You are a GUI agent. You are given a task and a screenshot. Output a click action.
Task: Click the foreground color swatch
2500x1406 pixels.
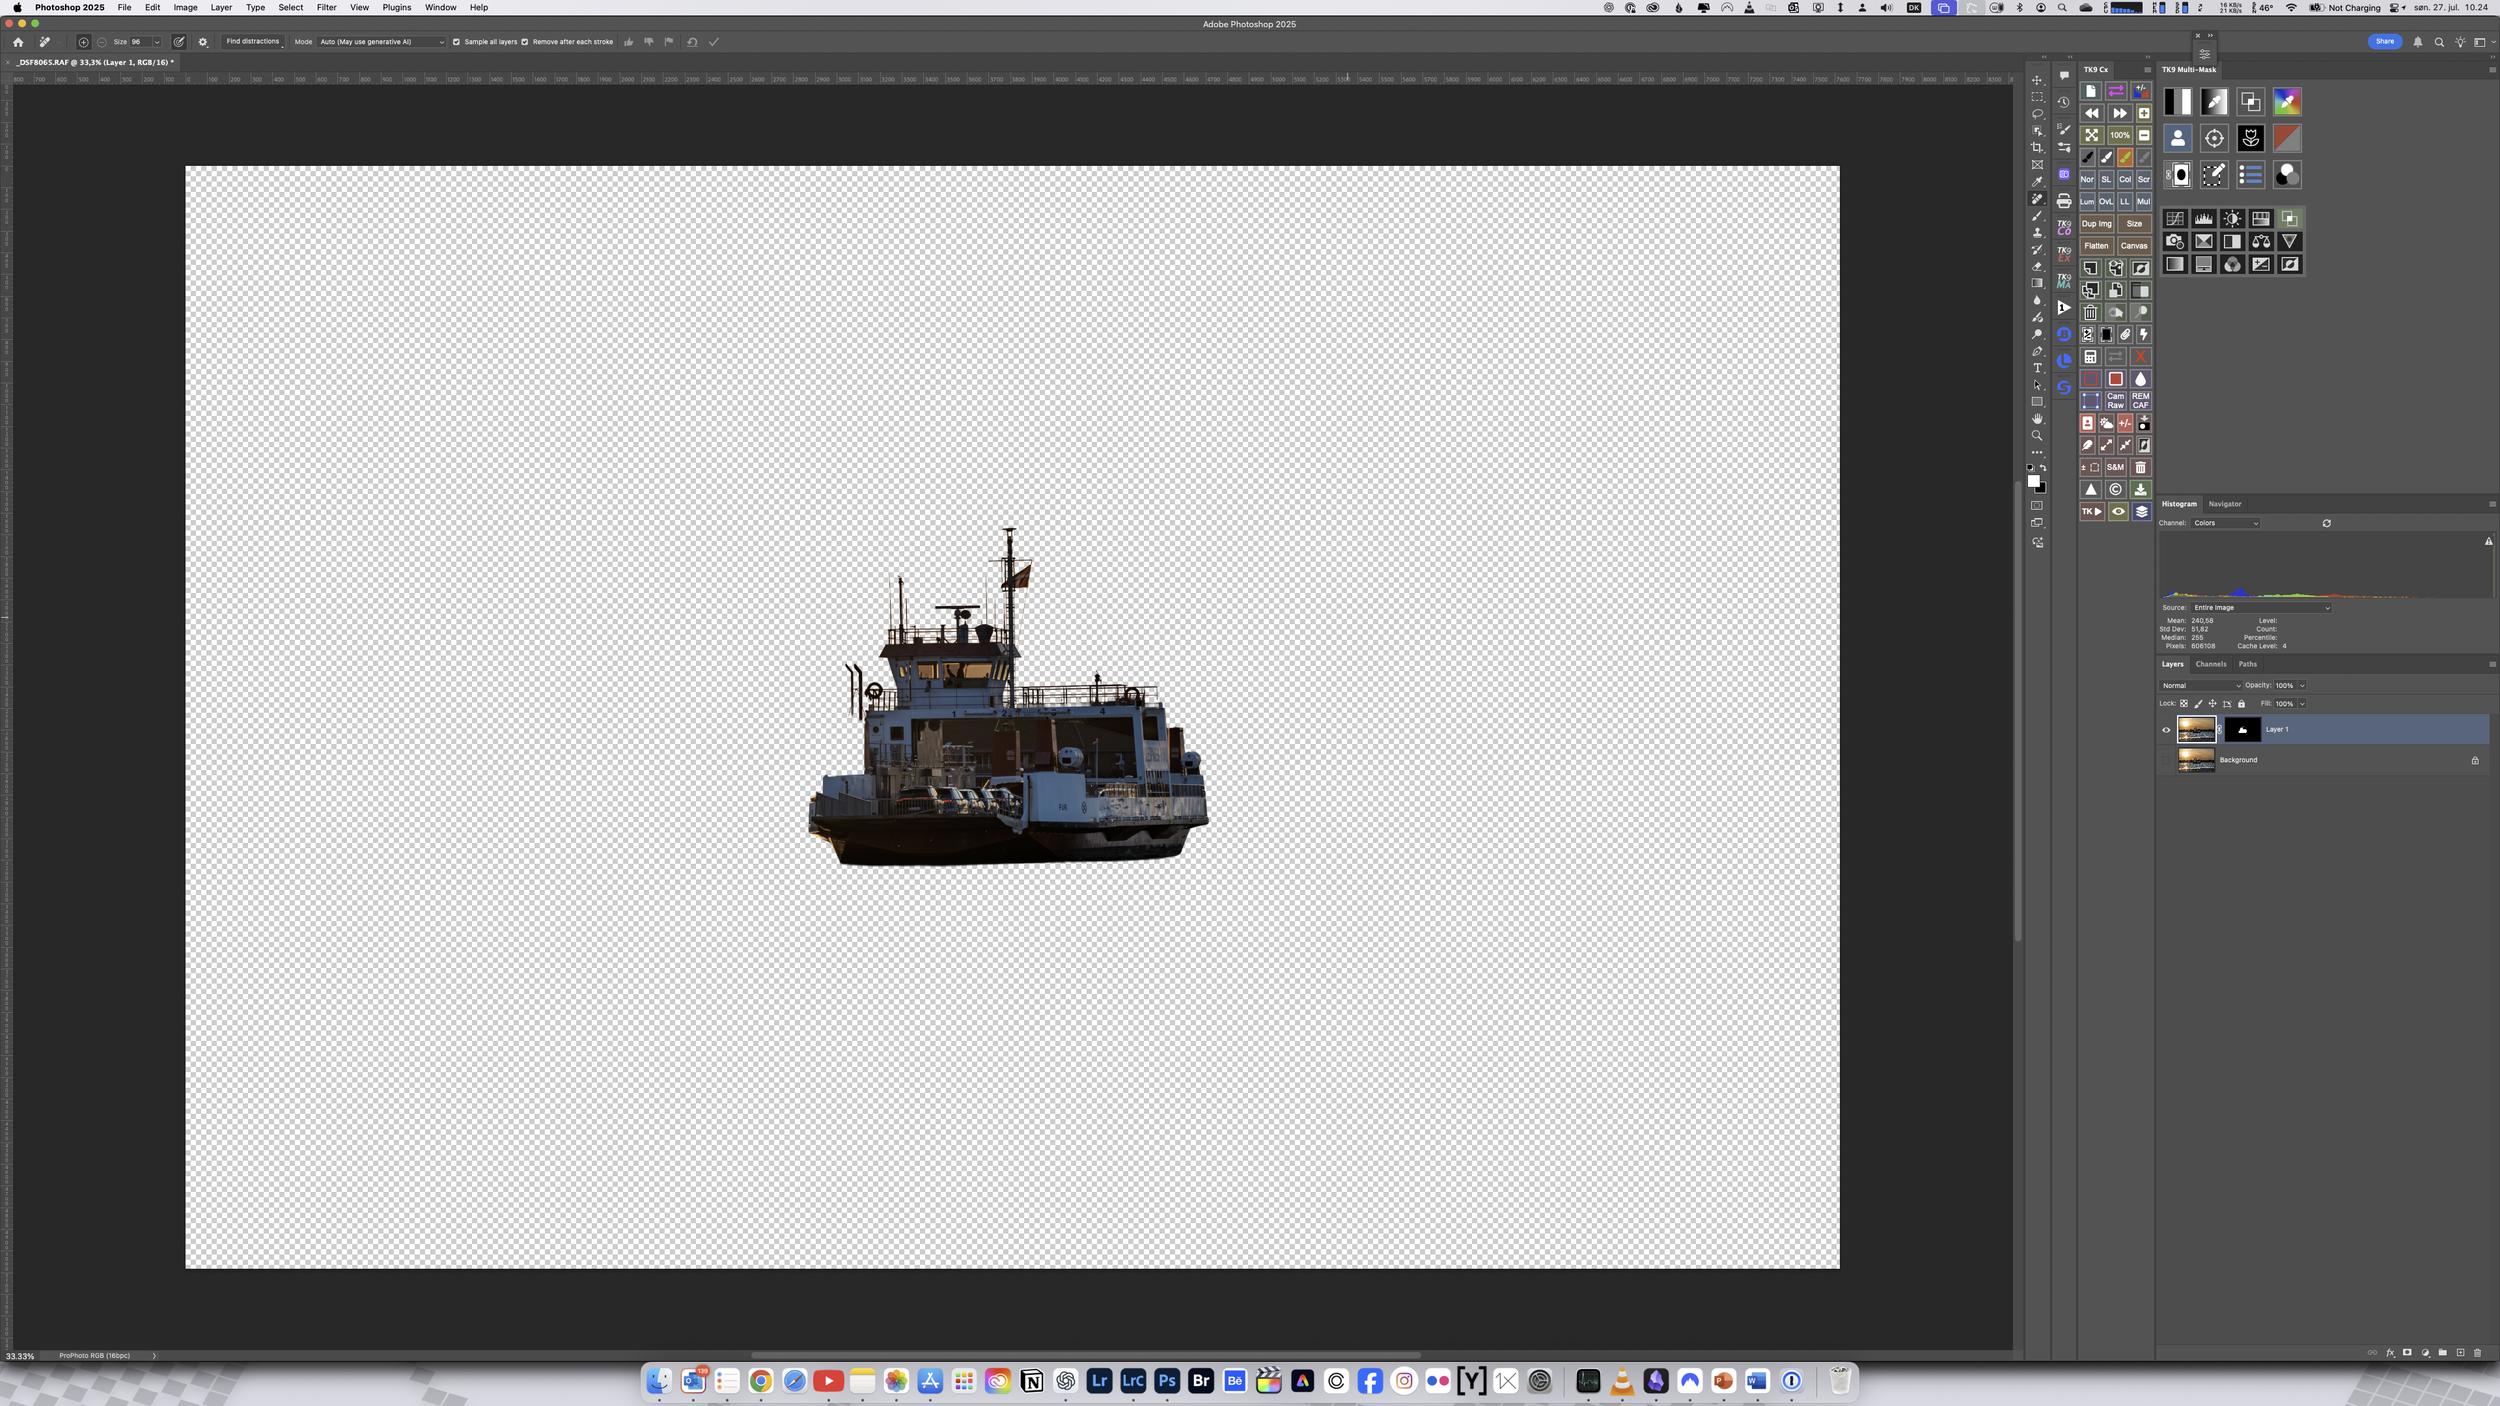click(x=2033, y=481)
